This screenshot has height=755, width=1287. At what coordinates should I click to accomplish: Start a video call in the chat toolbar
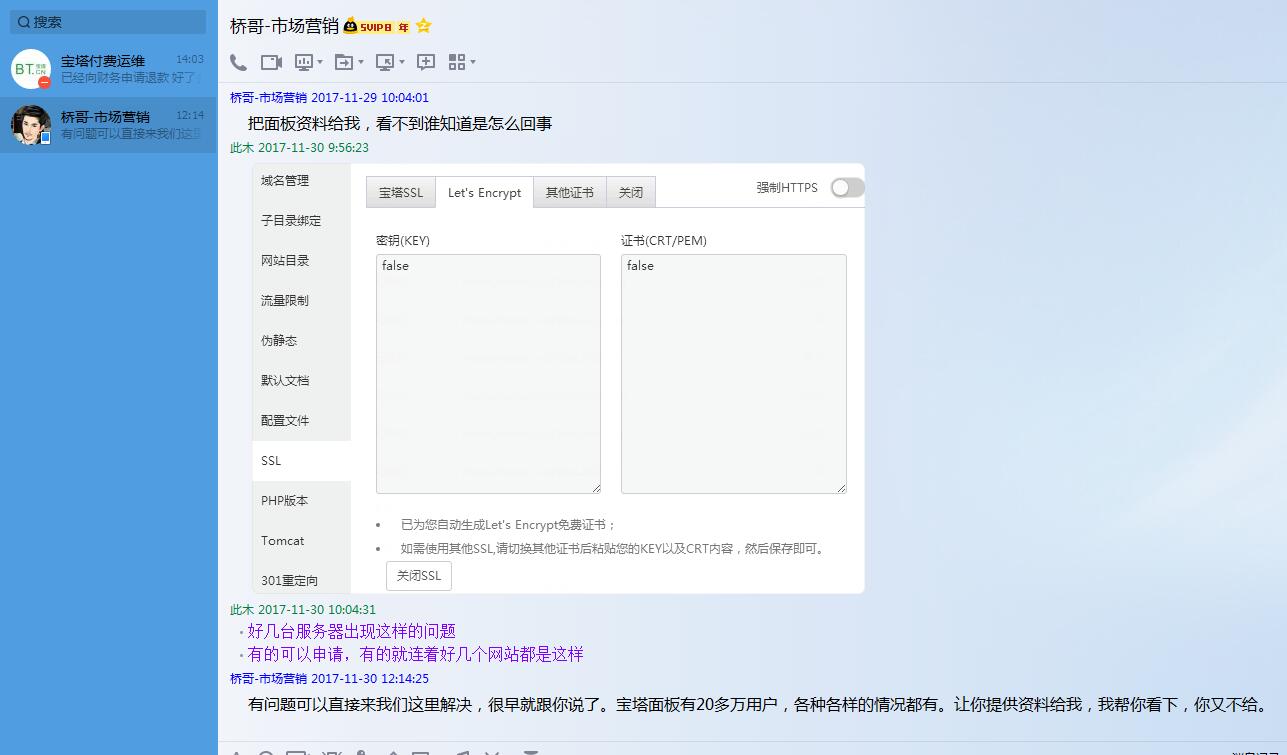coord(271,62)
